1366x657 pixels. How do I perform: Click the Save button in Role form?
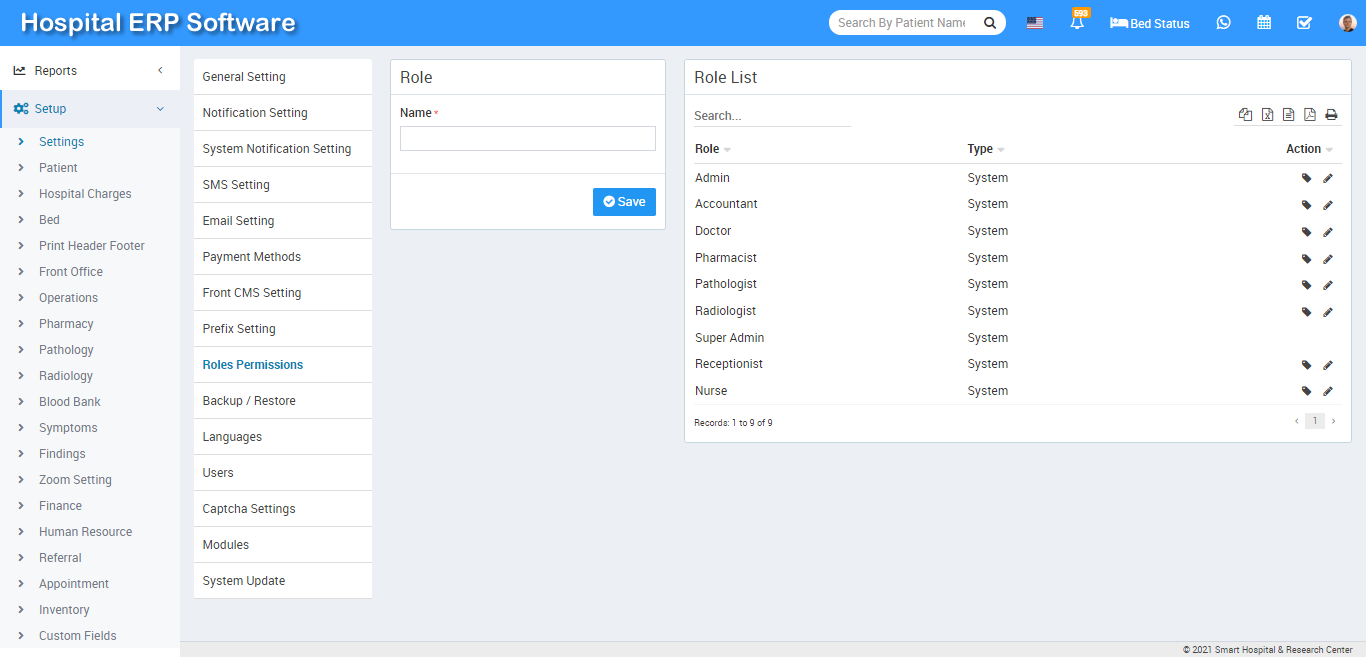(624, 202)
